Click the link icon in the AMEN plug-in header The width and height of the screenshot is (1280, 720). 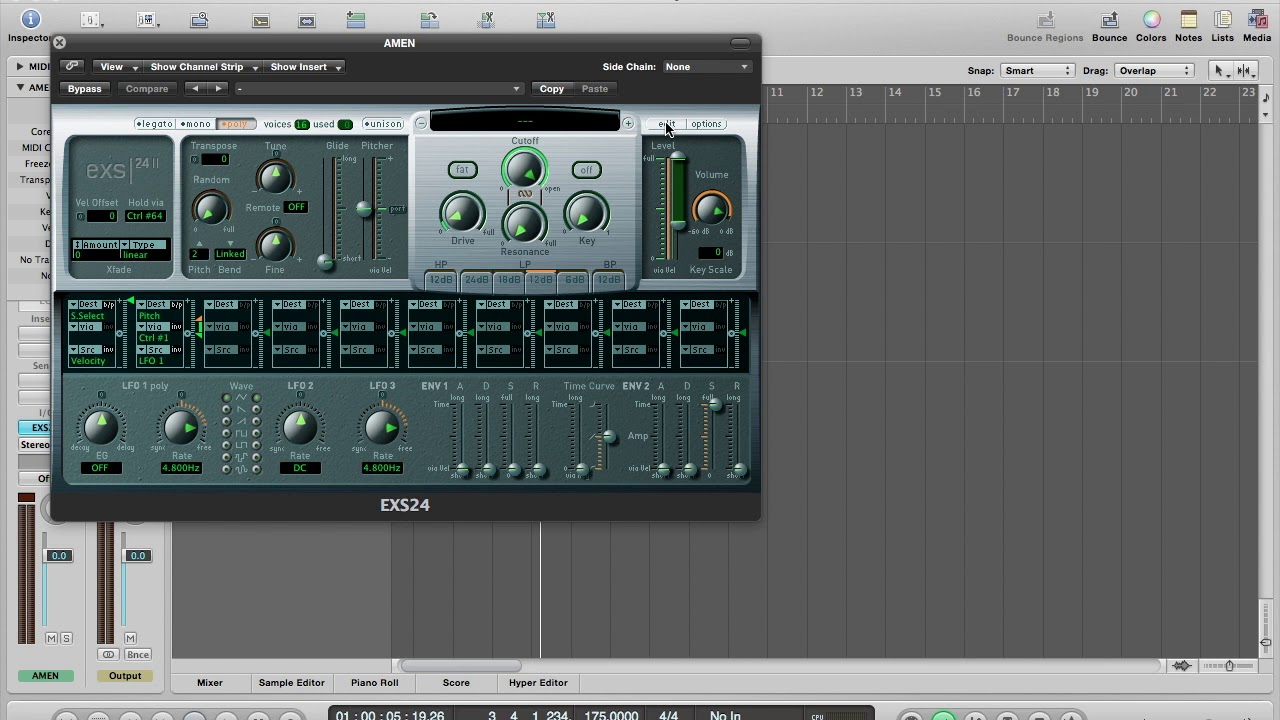pos(71,67)
